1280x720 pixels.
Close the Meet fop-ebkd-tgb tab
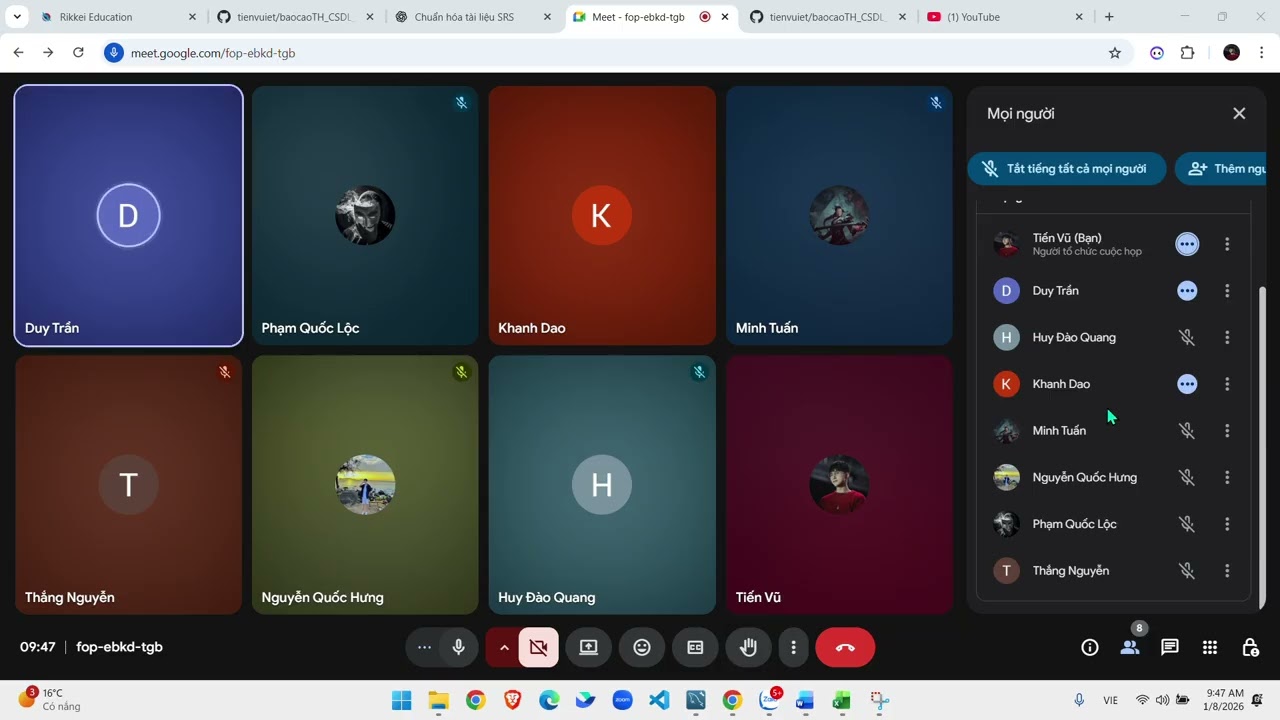pos(725,17)
